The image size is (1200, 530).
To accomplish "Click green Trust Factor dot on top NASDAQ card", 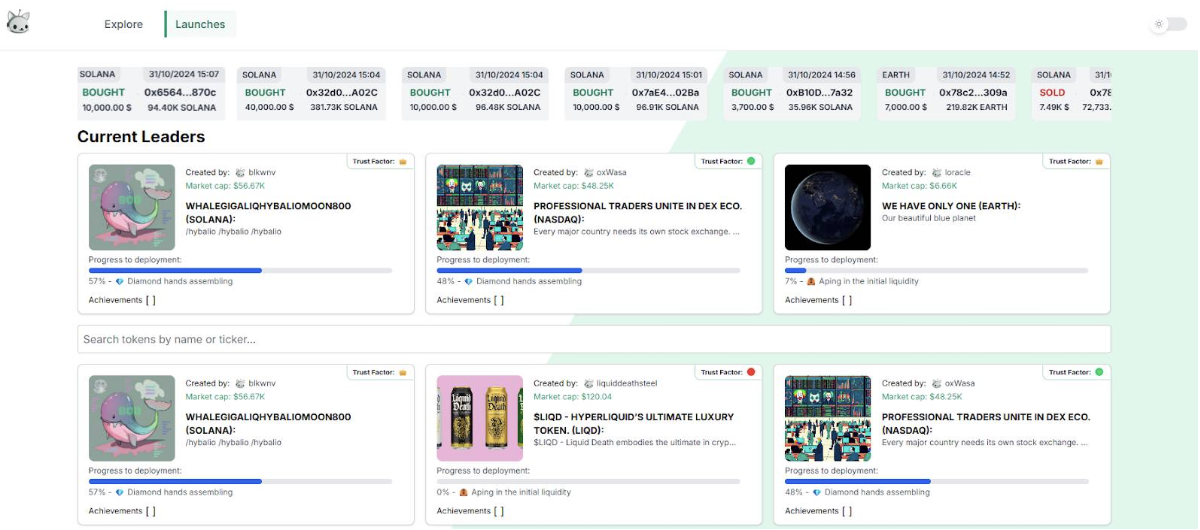I will pos(751,161).
